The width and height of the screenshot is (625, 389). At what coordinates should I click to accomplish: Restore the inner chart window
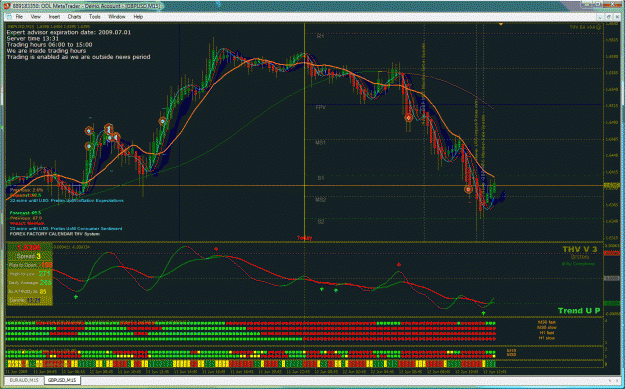pos(608,17)
